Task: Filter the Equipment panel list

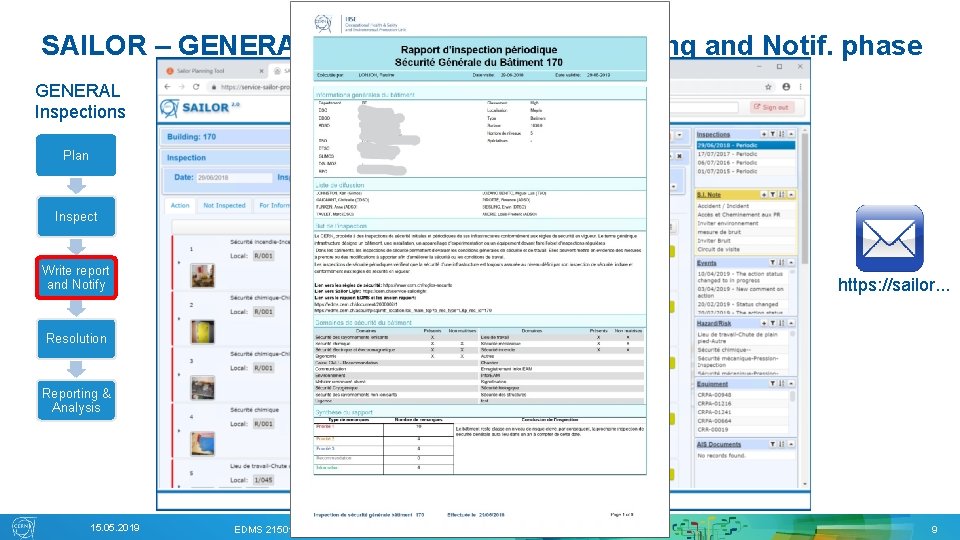Action: point(773,384)
